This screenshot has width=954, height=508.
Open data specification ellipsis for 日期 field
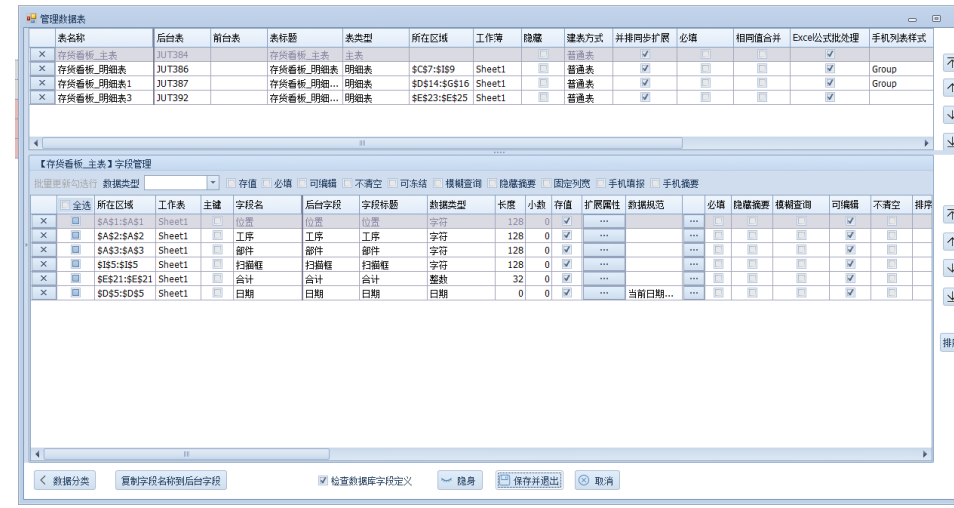pyautogui.click(x=693, y=293)
